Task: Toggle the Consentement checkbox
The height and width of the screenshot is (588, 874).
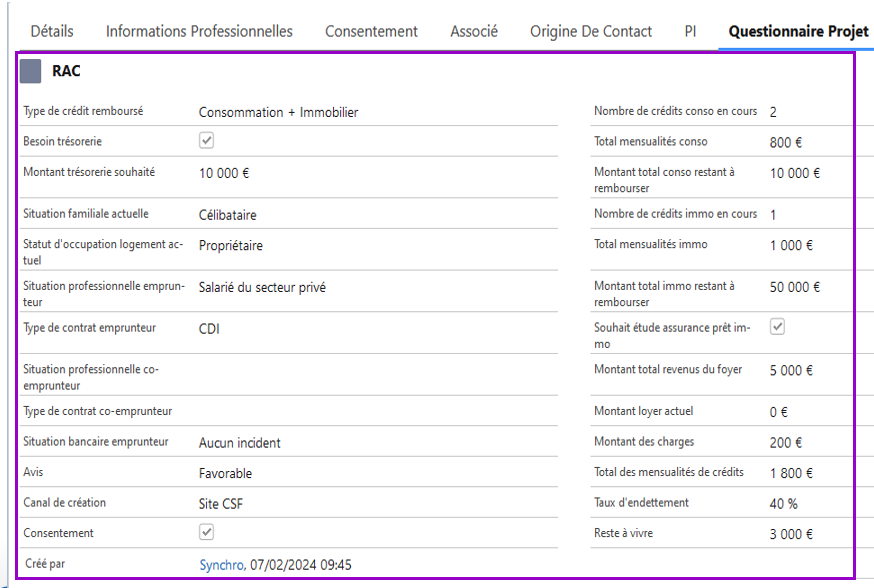Action: [x=206, y=532]
